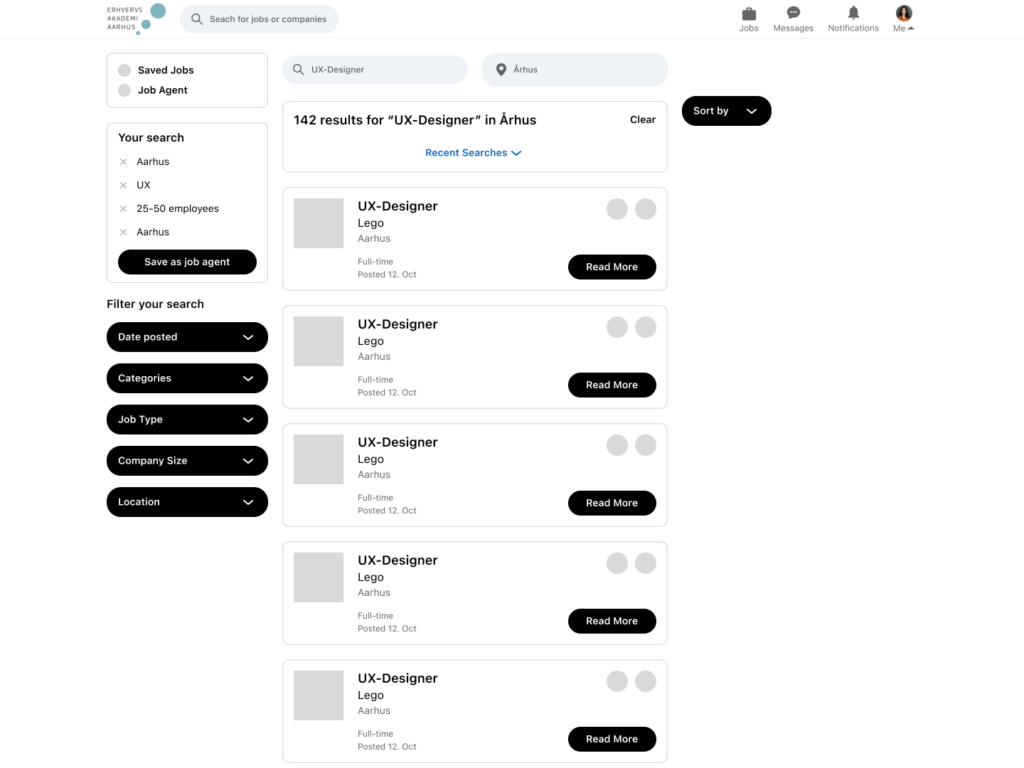The width and height of the screenshot is (1024, 768).
Task: Expand the Categories filter
Action: [187, 378]
